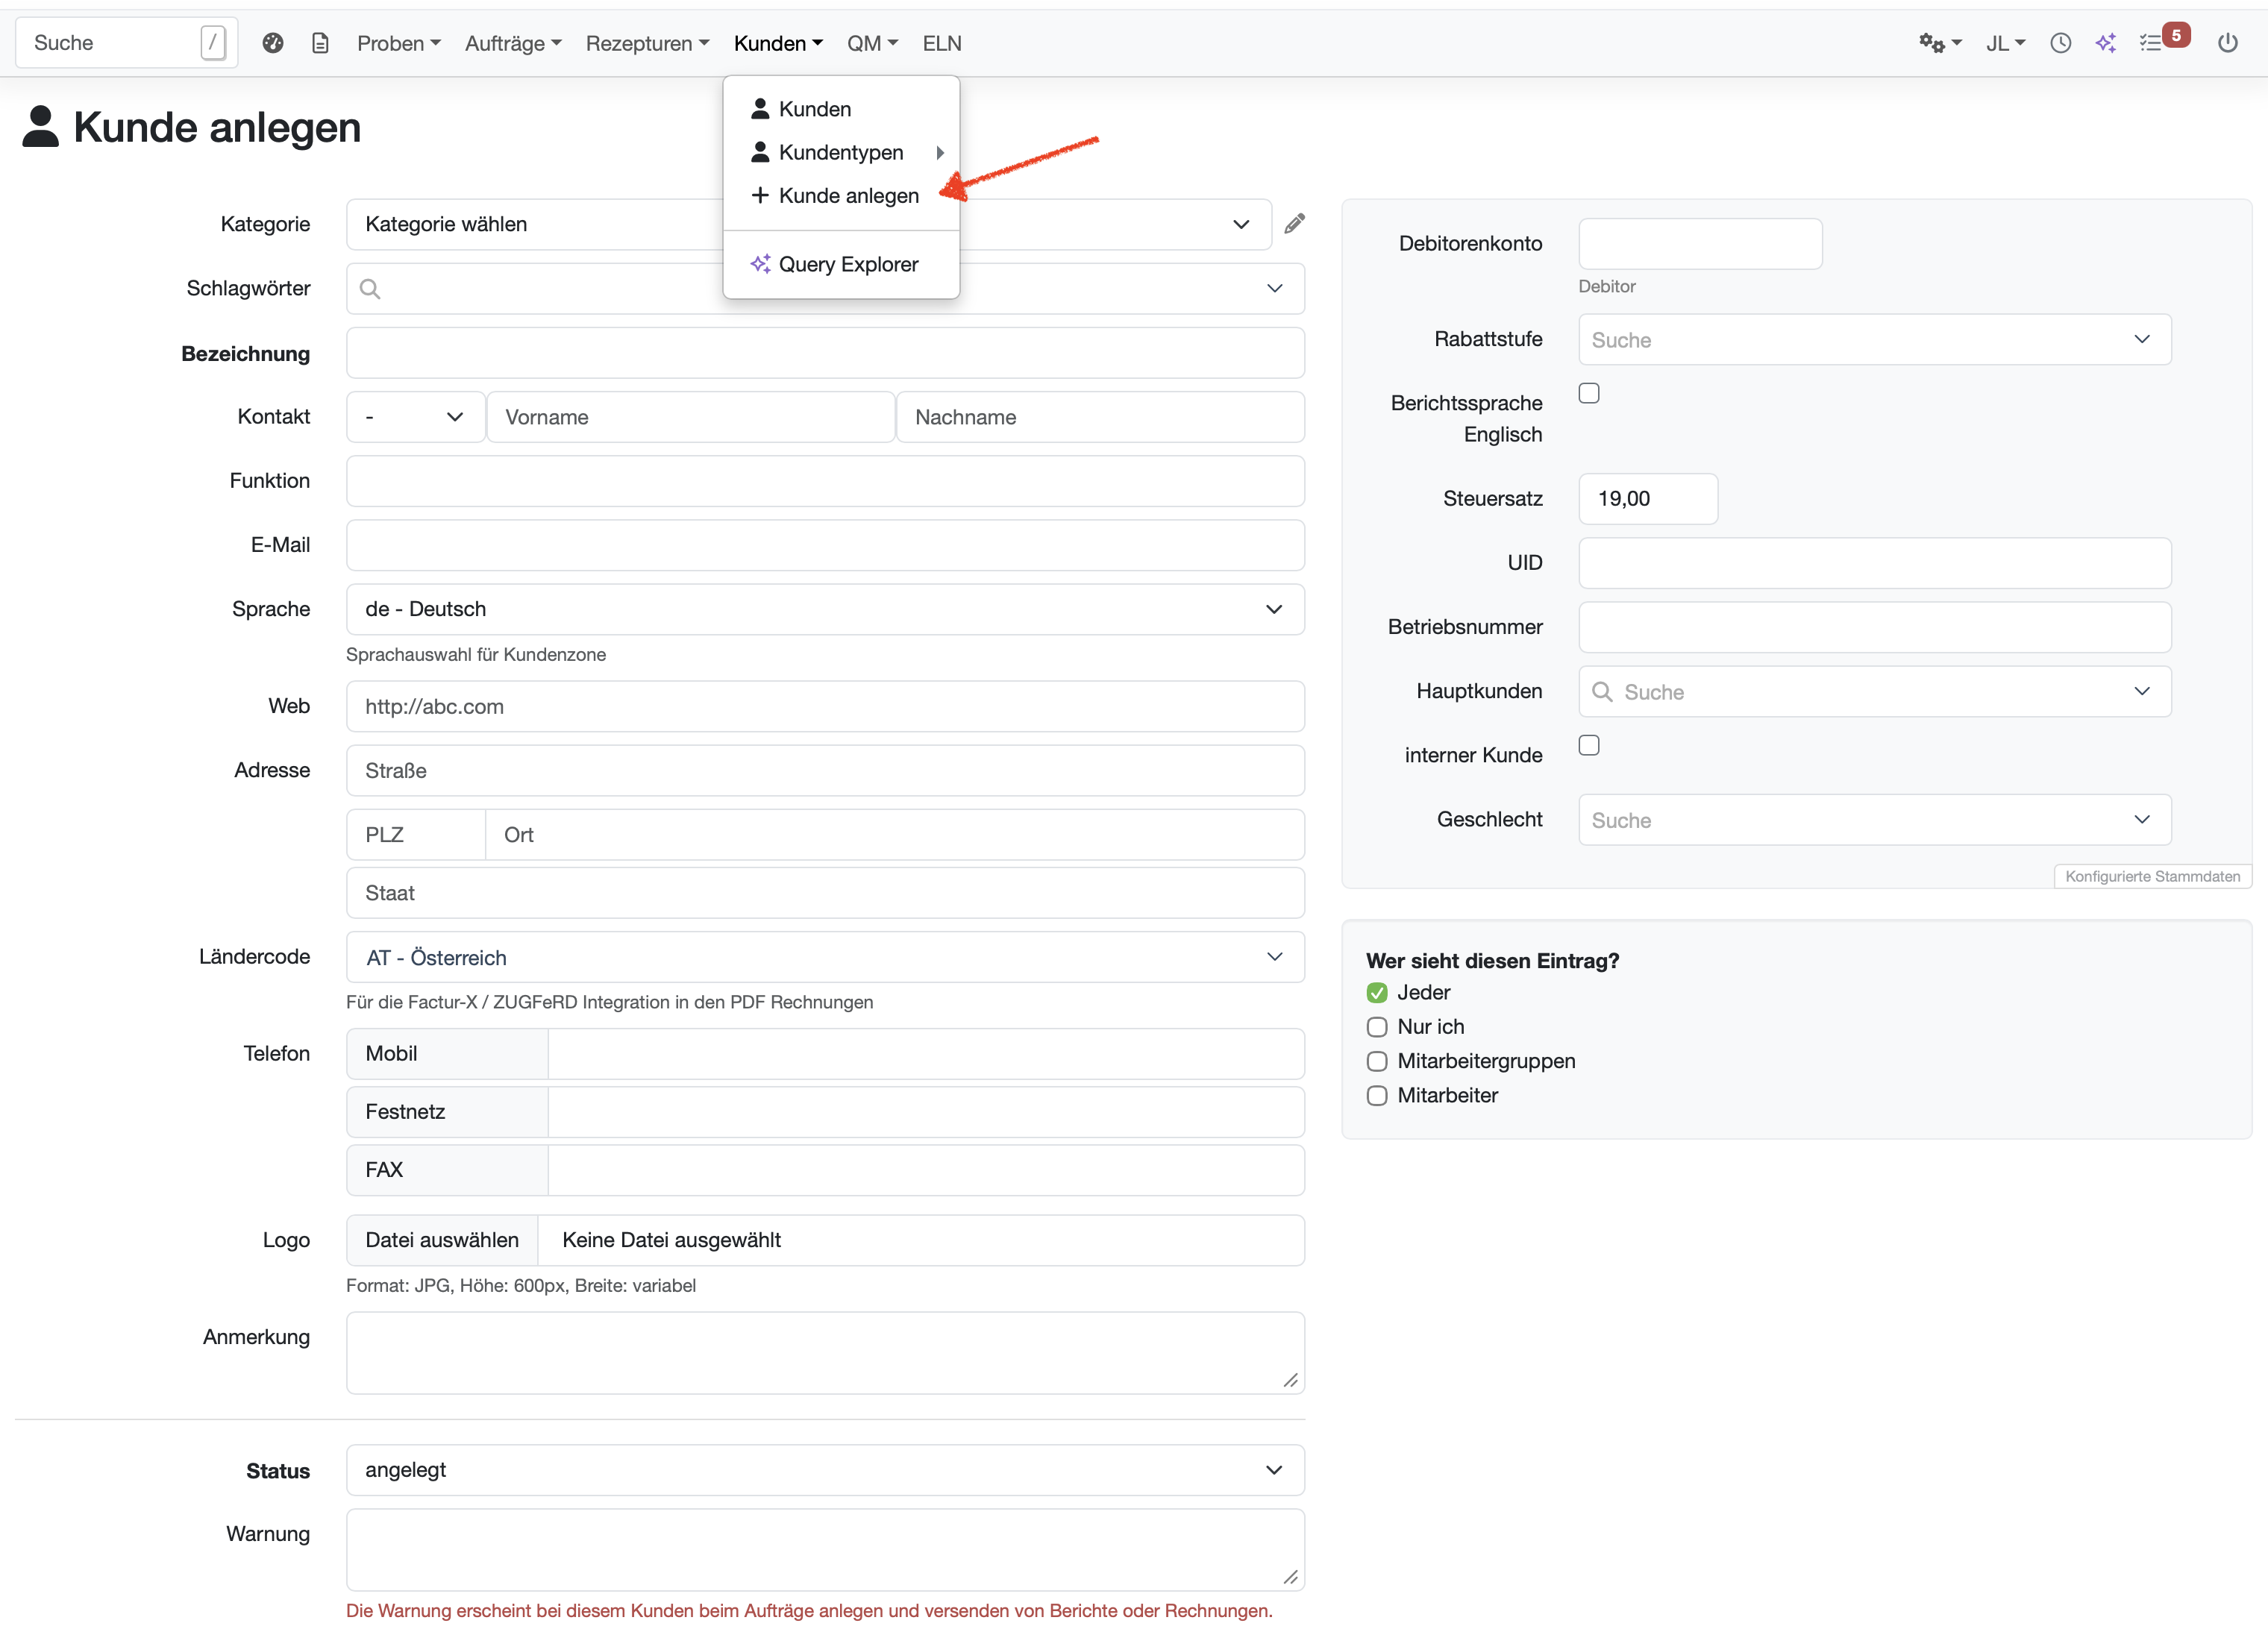Click the Festnetz phone number field
2268x1632 pixels.
click(x=926, y=1112)
